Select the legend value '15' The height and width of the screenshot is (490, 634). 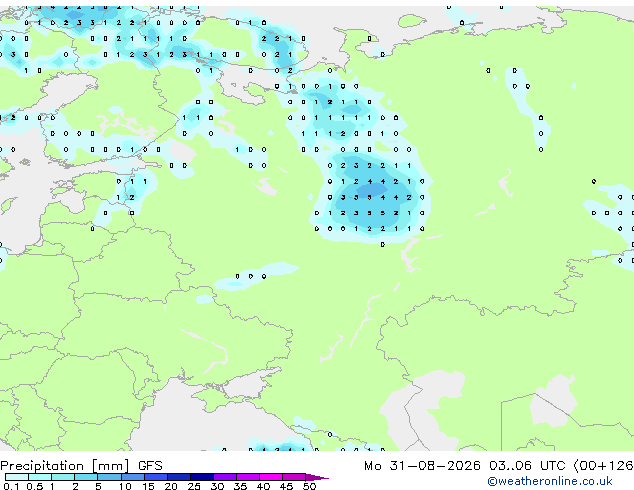148,486
